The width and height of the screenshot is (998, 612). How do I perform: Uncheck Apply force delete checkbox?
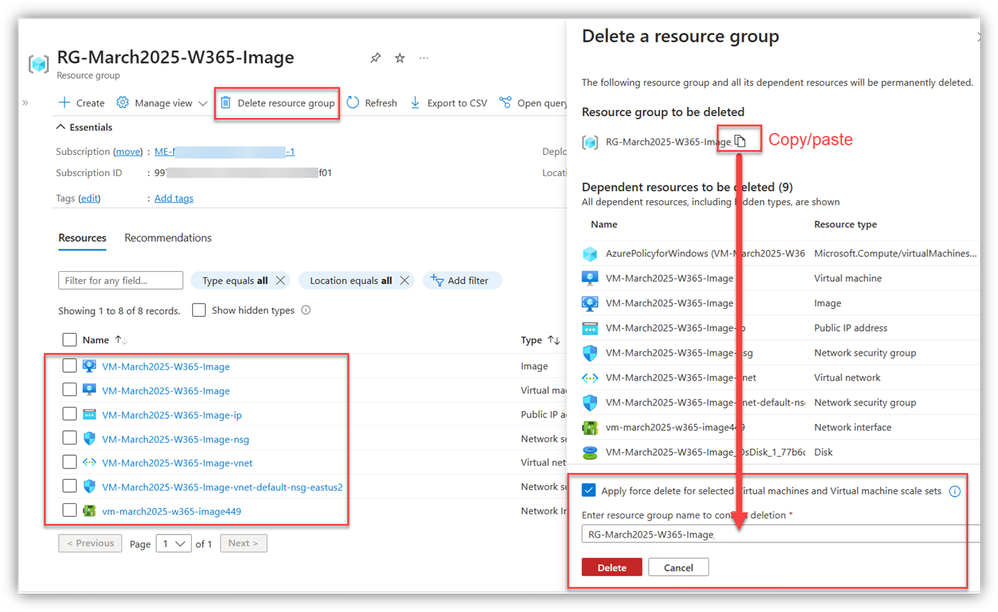tap(589, 490)
